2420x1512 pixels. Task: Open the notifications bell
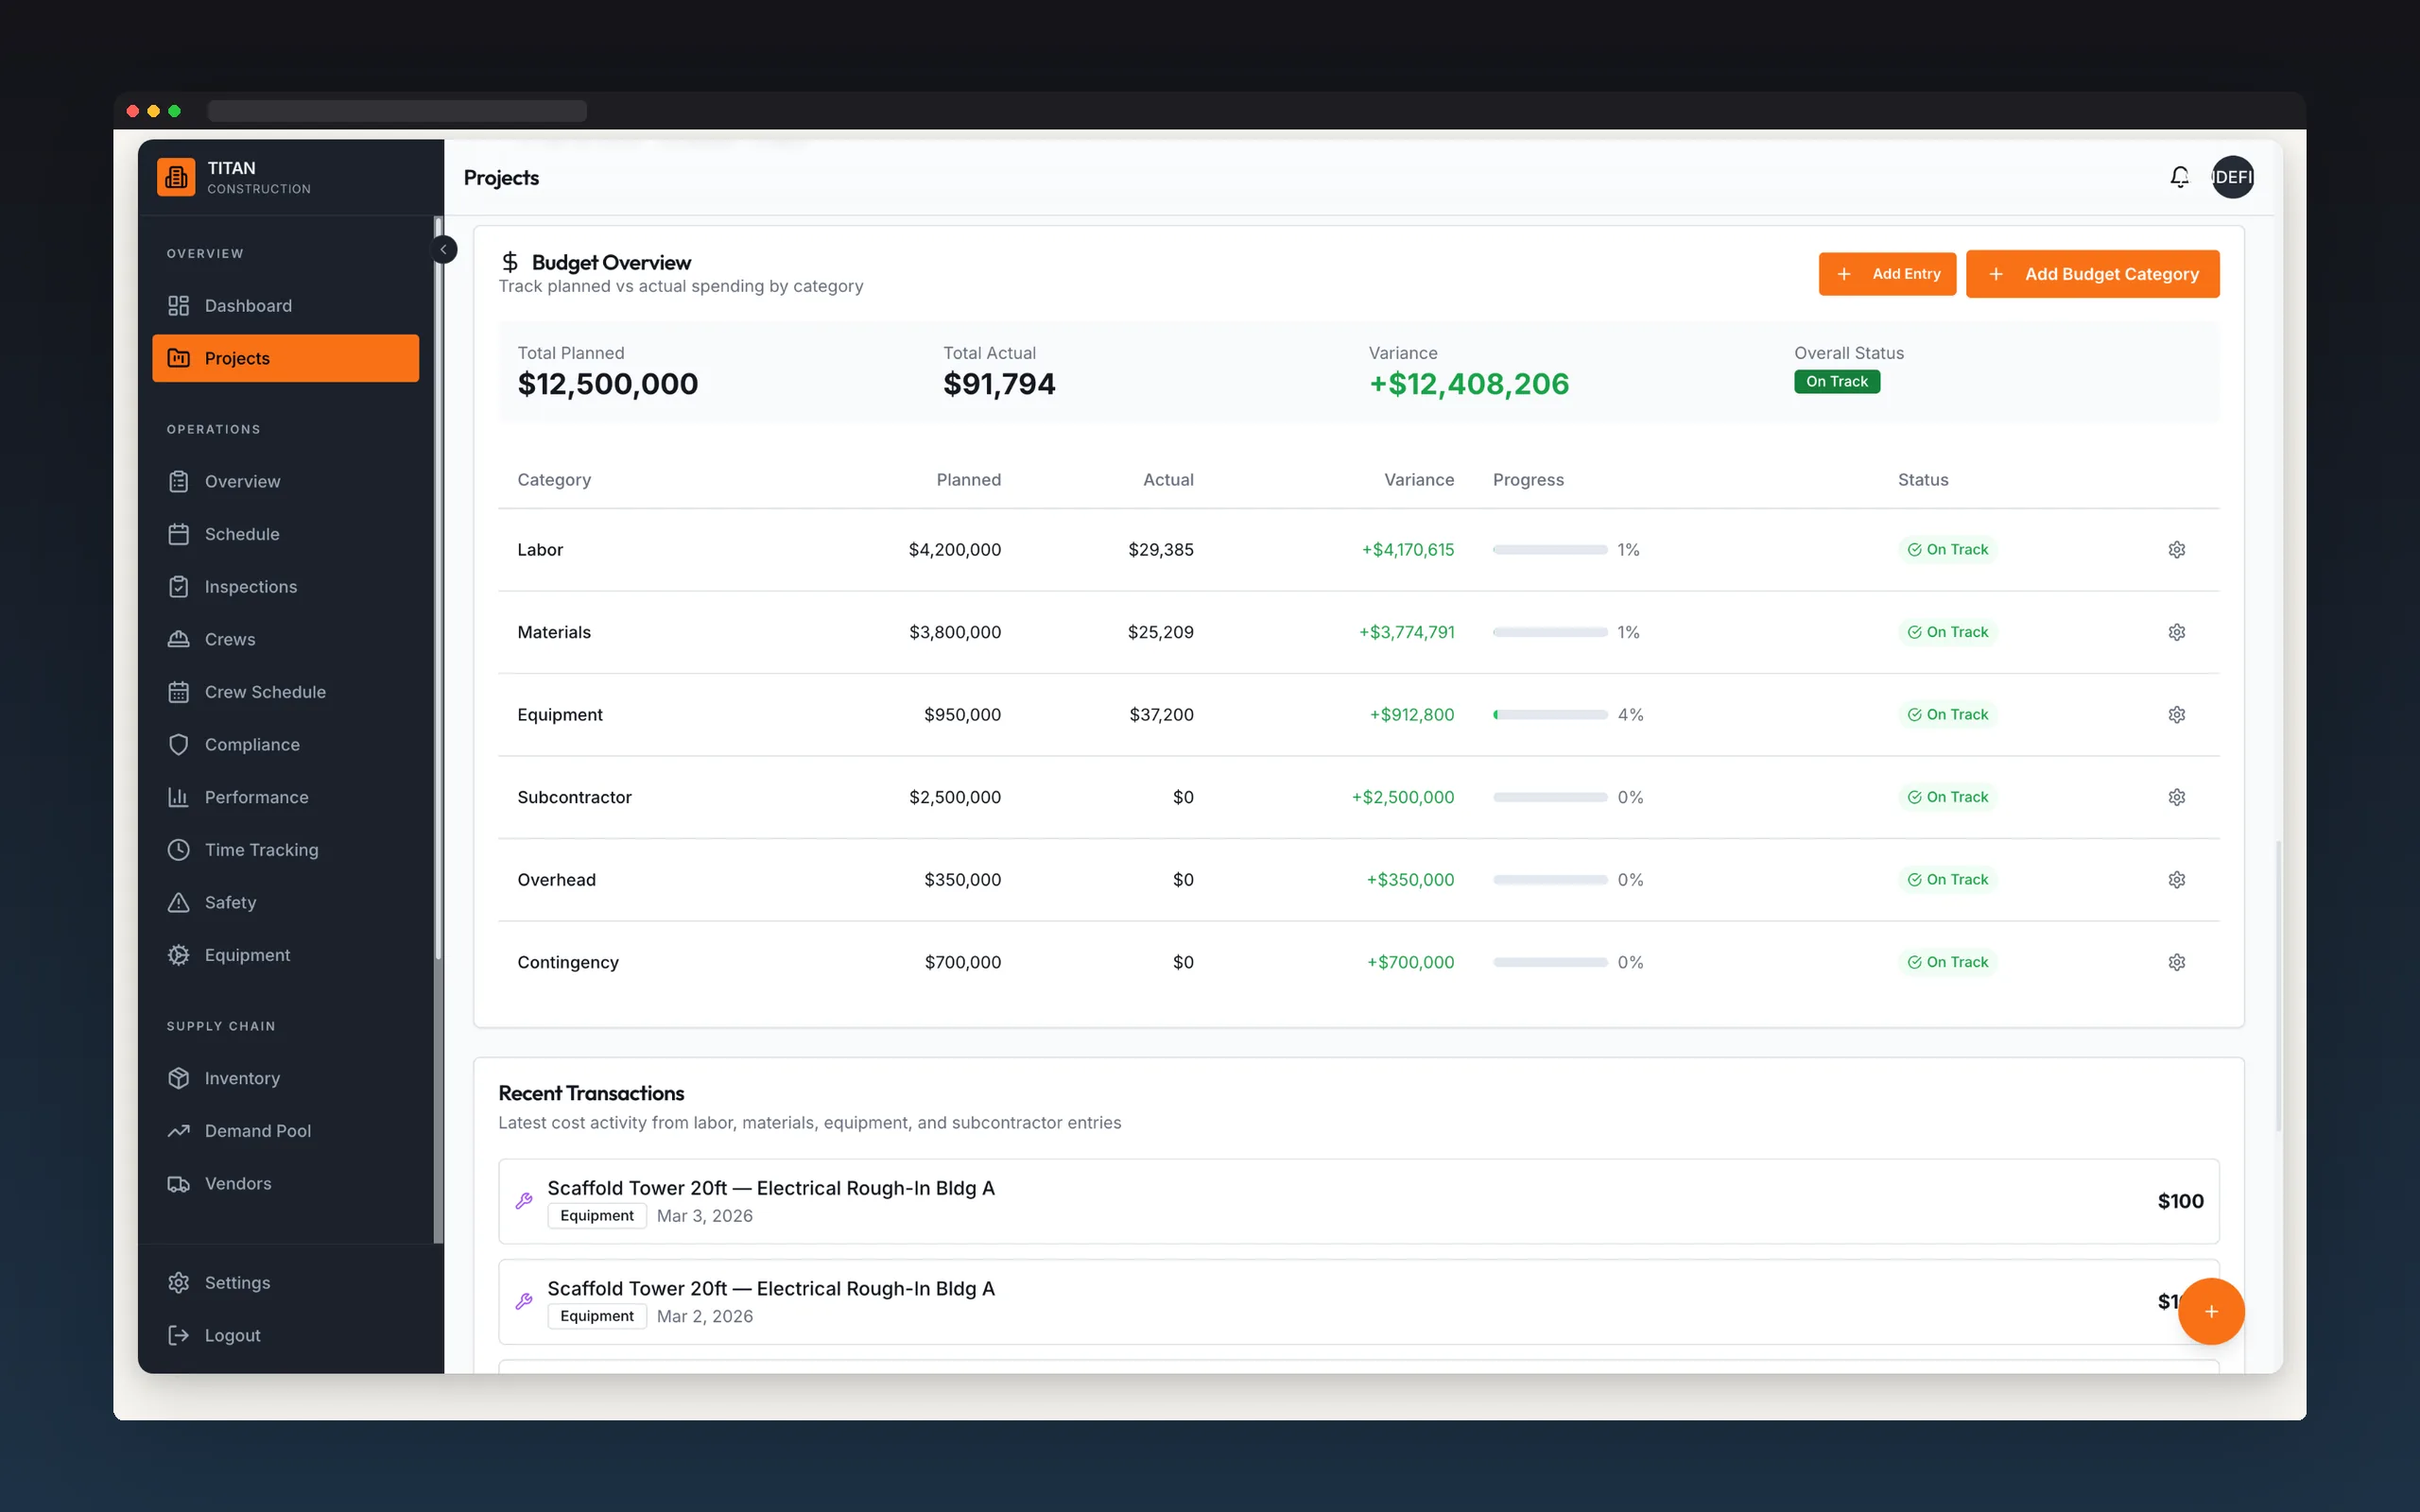click(x=2179, y=177)
